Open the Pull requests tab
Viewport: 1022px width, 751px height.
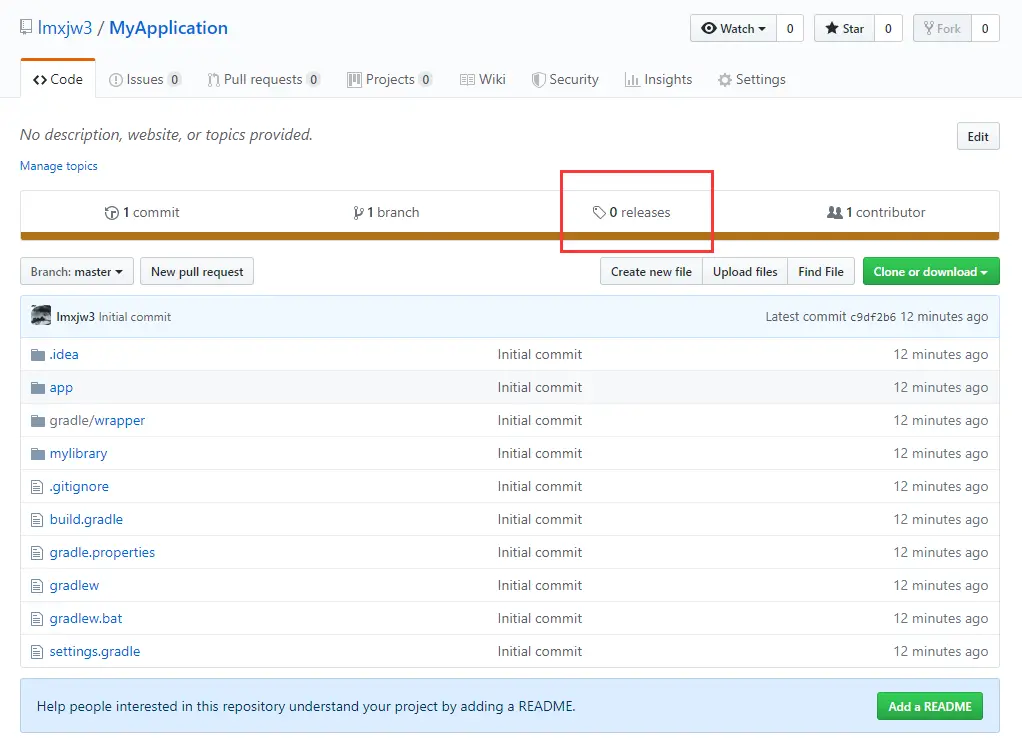coord(263,80)
